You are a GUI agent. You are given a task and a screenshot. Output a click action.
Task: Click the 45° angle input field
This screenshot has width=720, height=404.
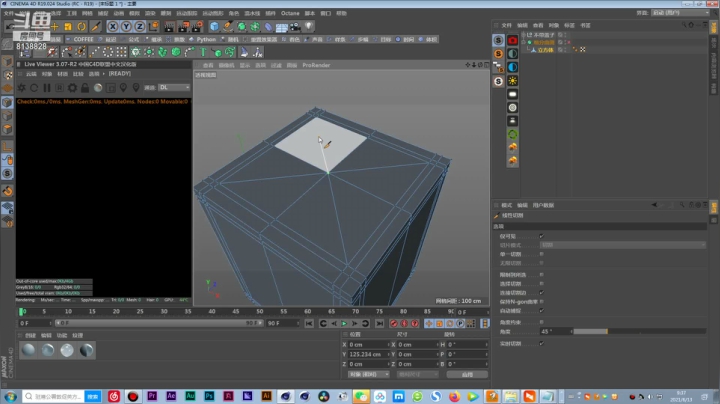point(555,331)
